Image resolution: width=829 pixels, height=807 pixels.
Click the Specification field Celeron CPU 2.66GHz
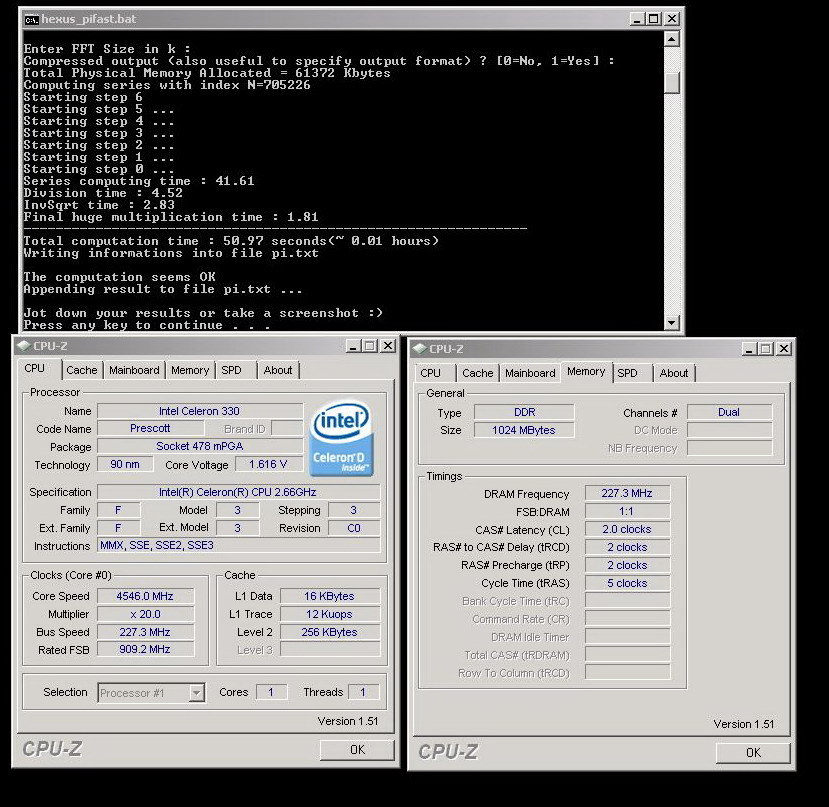click(x=238, y=492)
